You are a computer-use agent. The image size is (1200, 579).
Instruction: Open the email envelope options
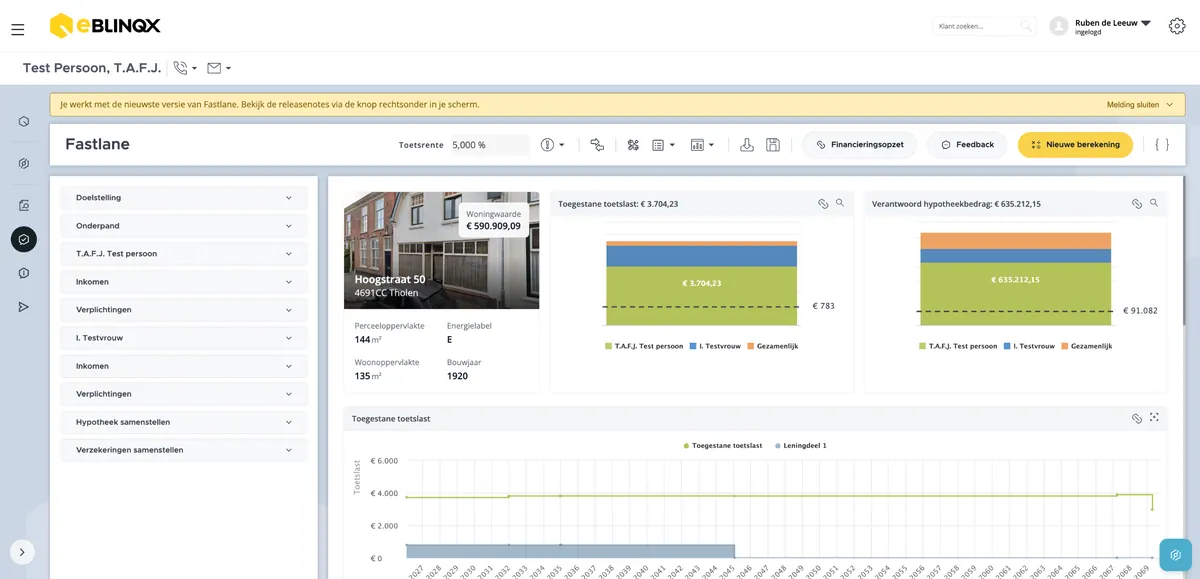click(218, 68)
